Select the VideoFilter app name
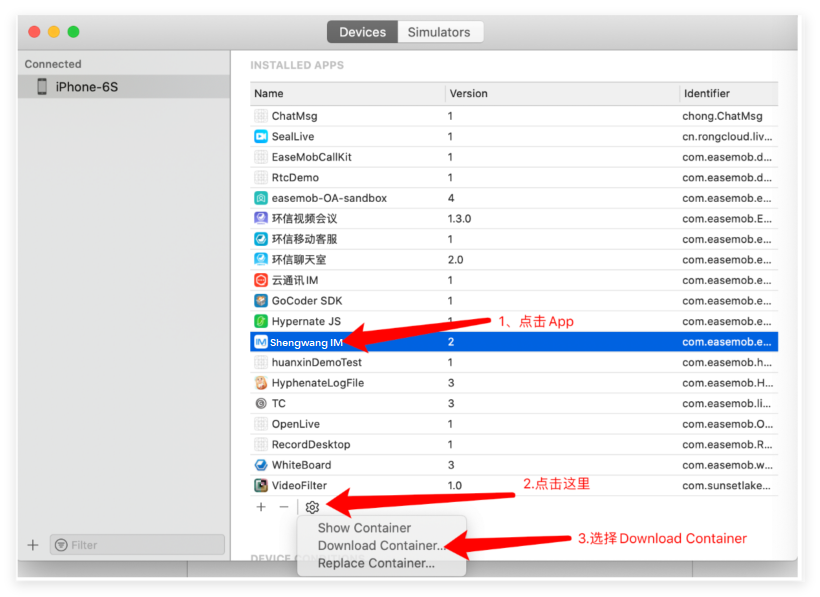 (x=299, y=485)
